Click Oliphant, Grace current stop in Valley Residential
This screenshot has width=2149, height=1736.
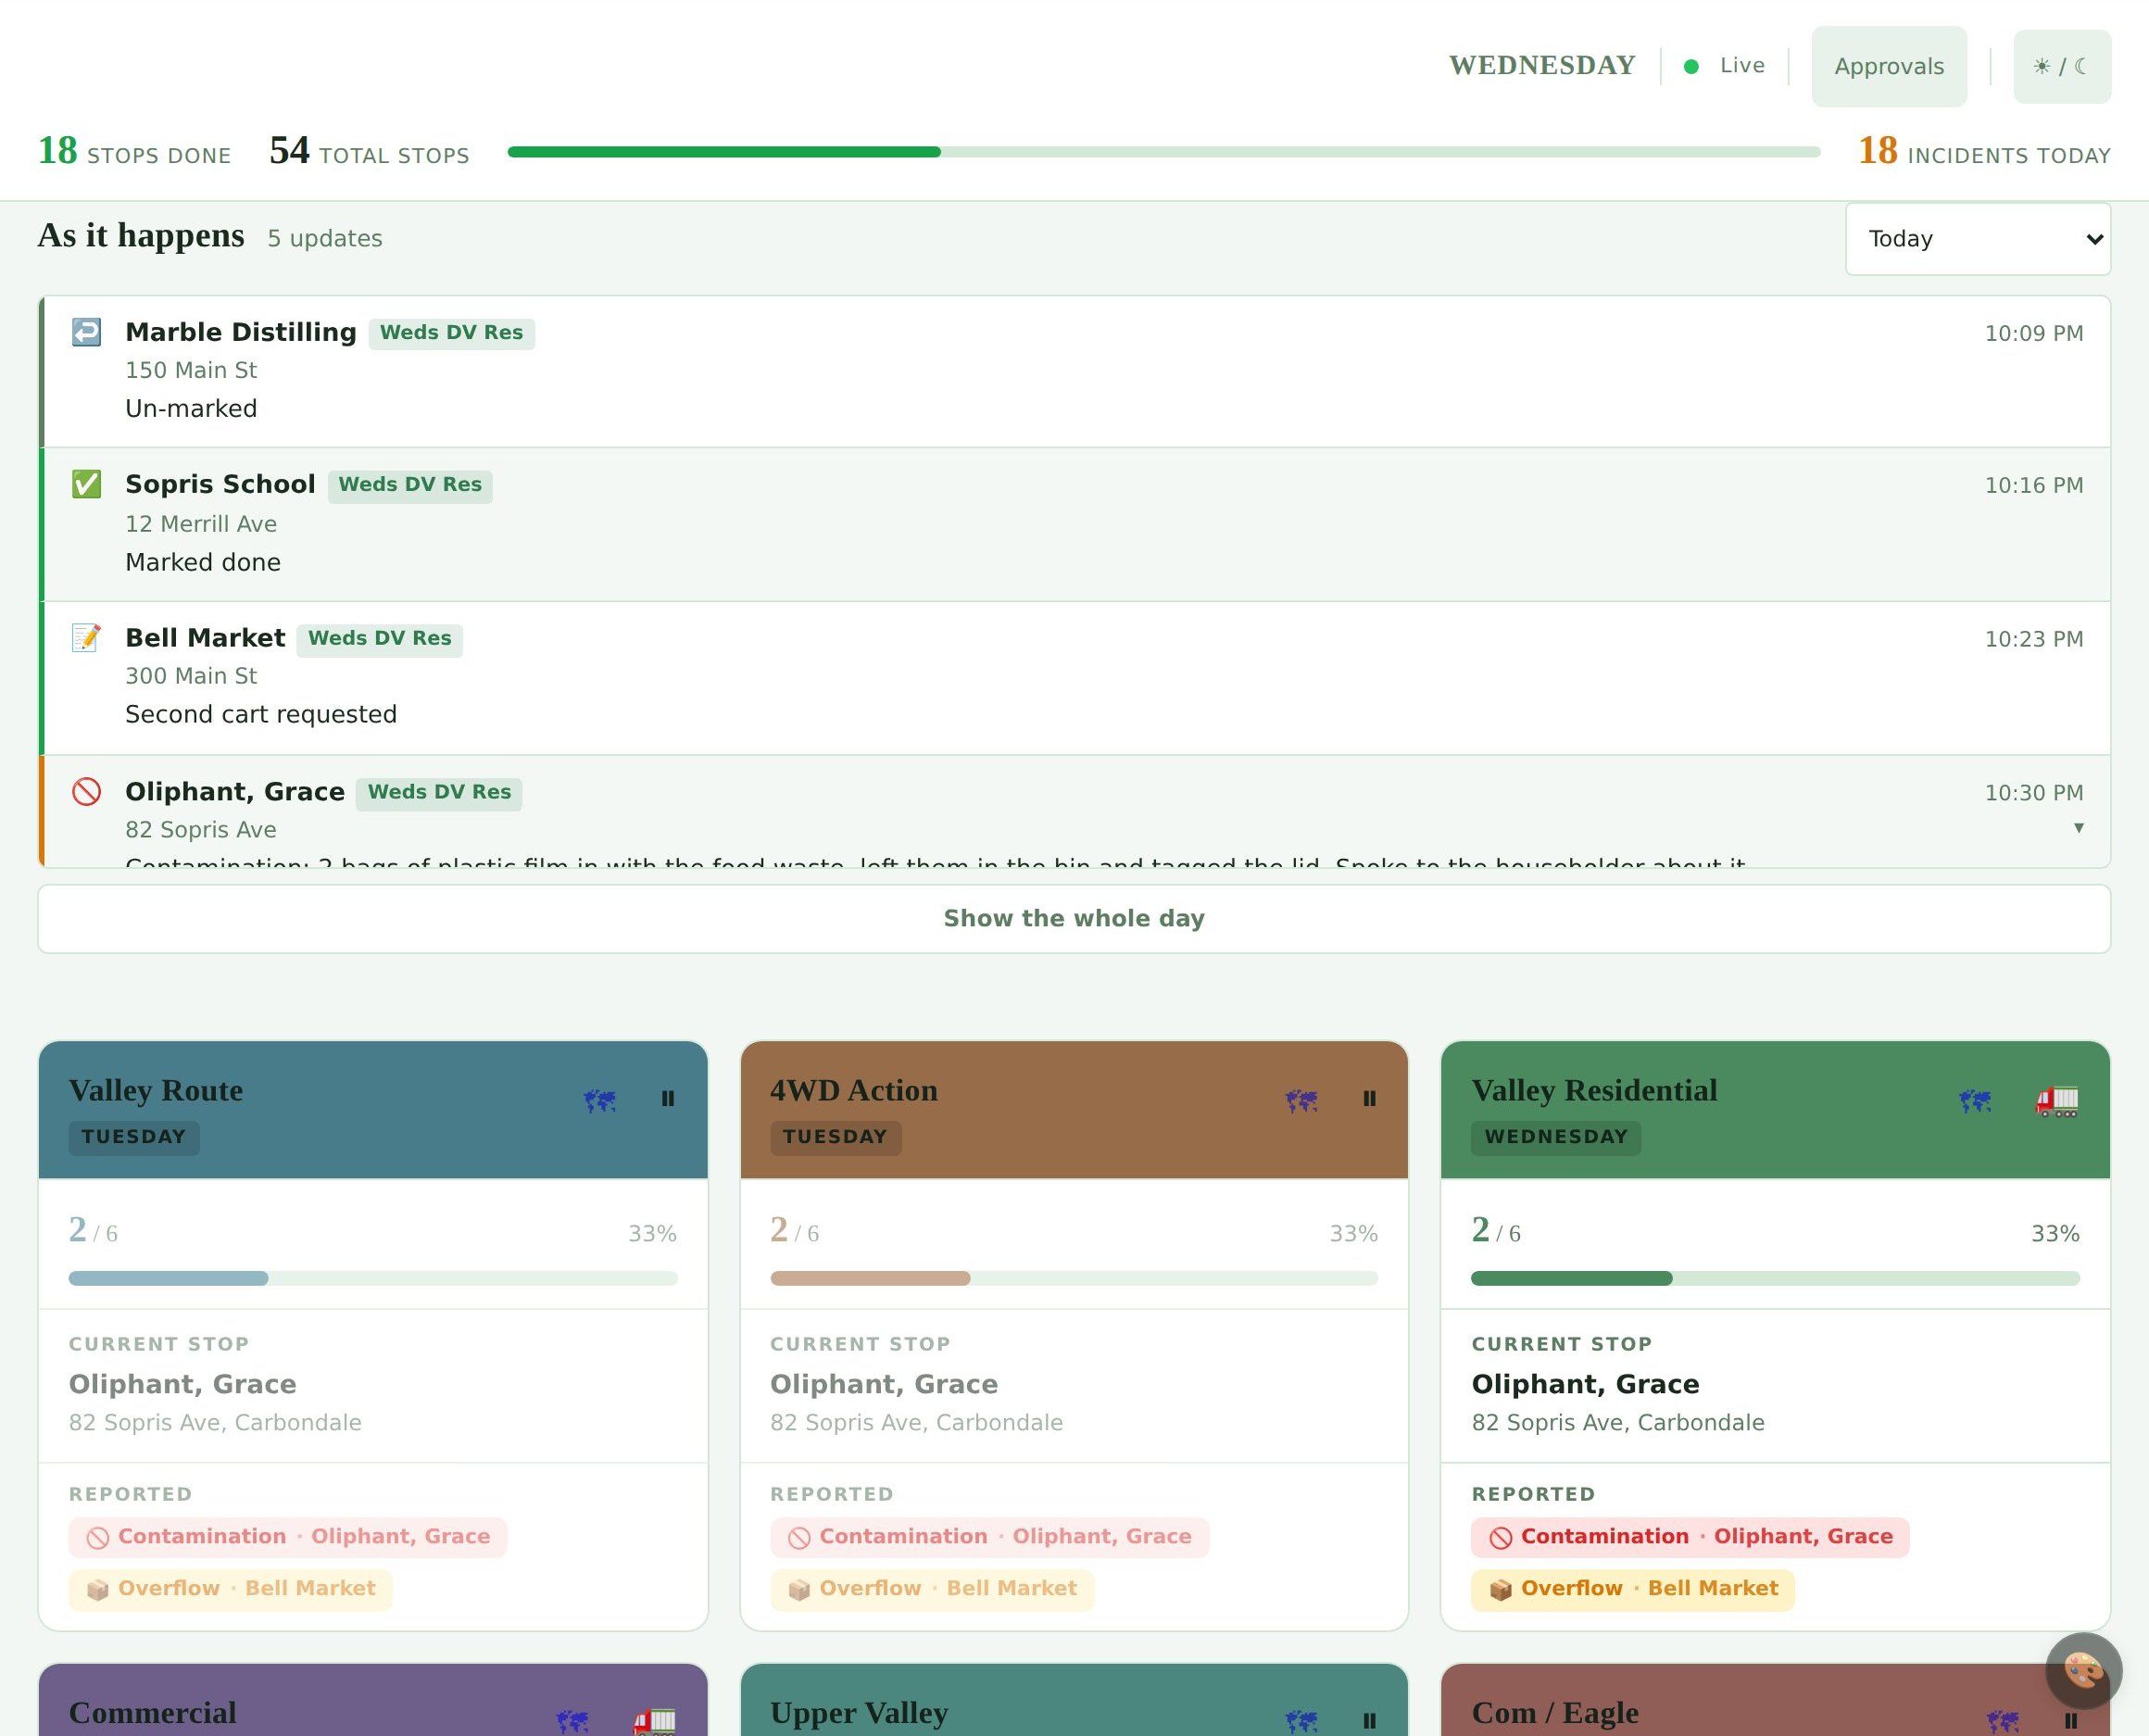click(x=1585, y=1384)
